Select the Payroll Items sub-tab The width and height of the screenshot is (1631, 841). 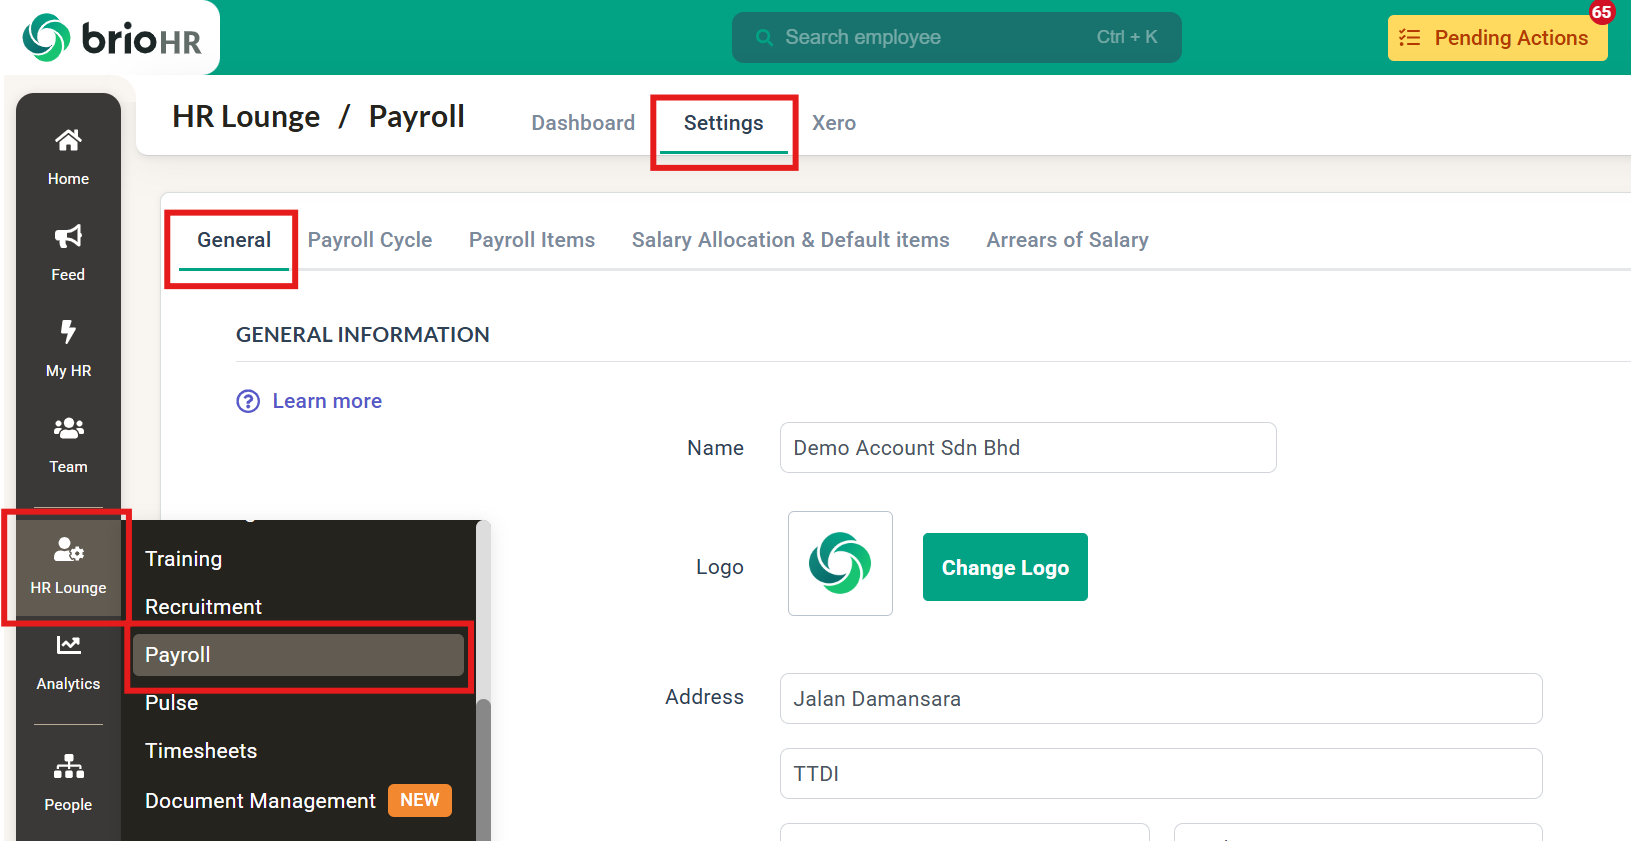point(532,240)
